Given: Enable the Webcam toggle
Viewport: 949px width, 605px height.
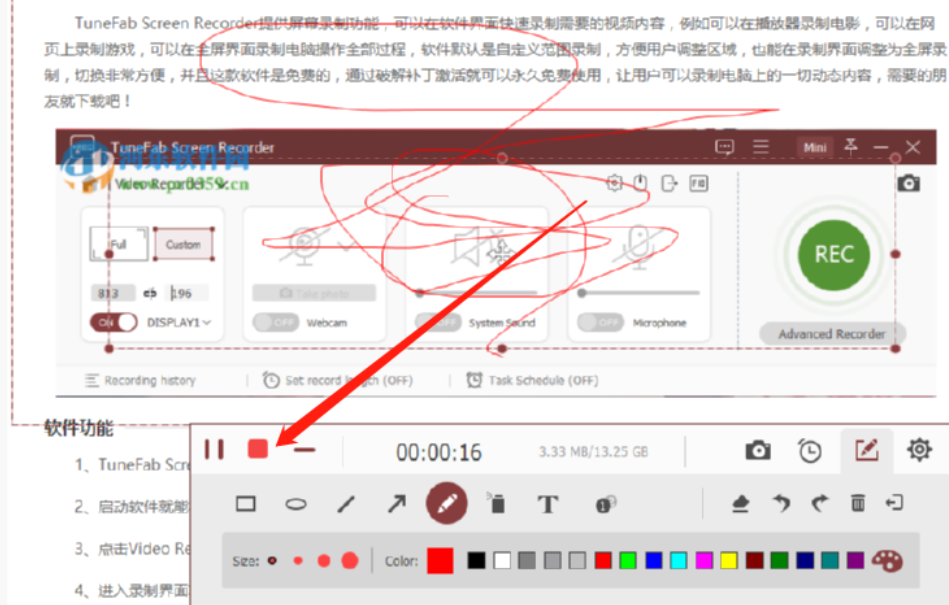Looking at the screenshot, I should click(x=277, y=322).
